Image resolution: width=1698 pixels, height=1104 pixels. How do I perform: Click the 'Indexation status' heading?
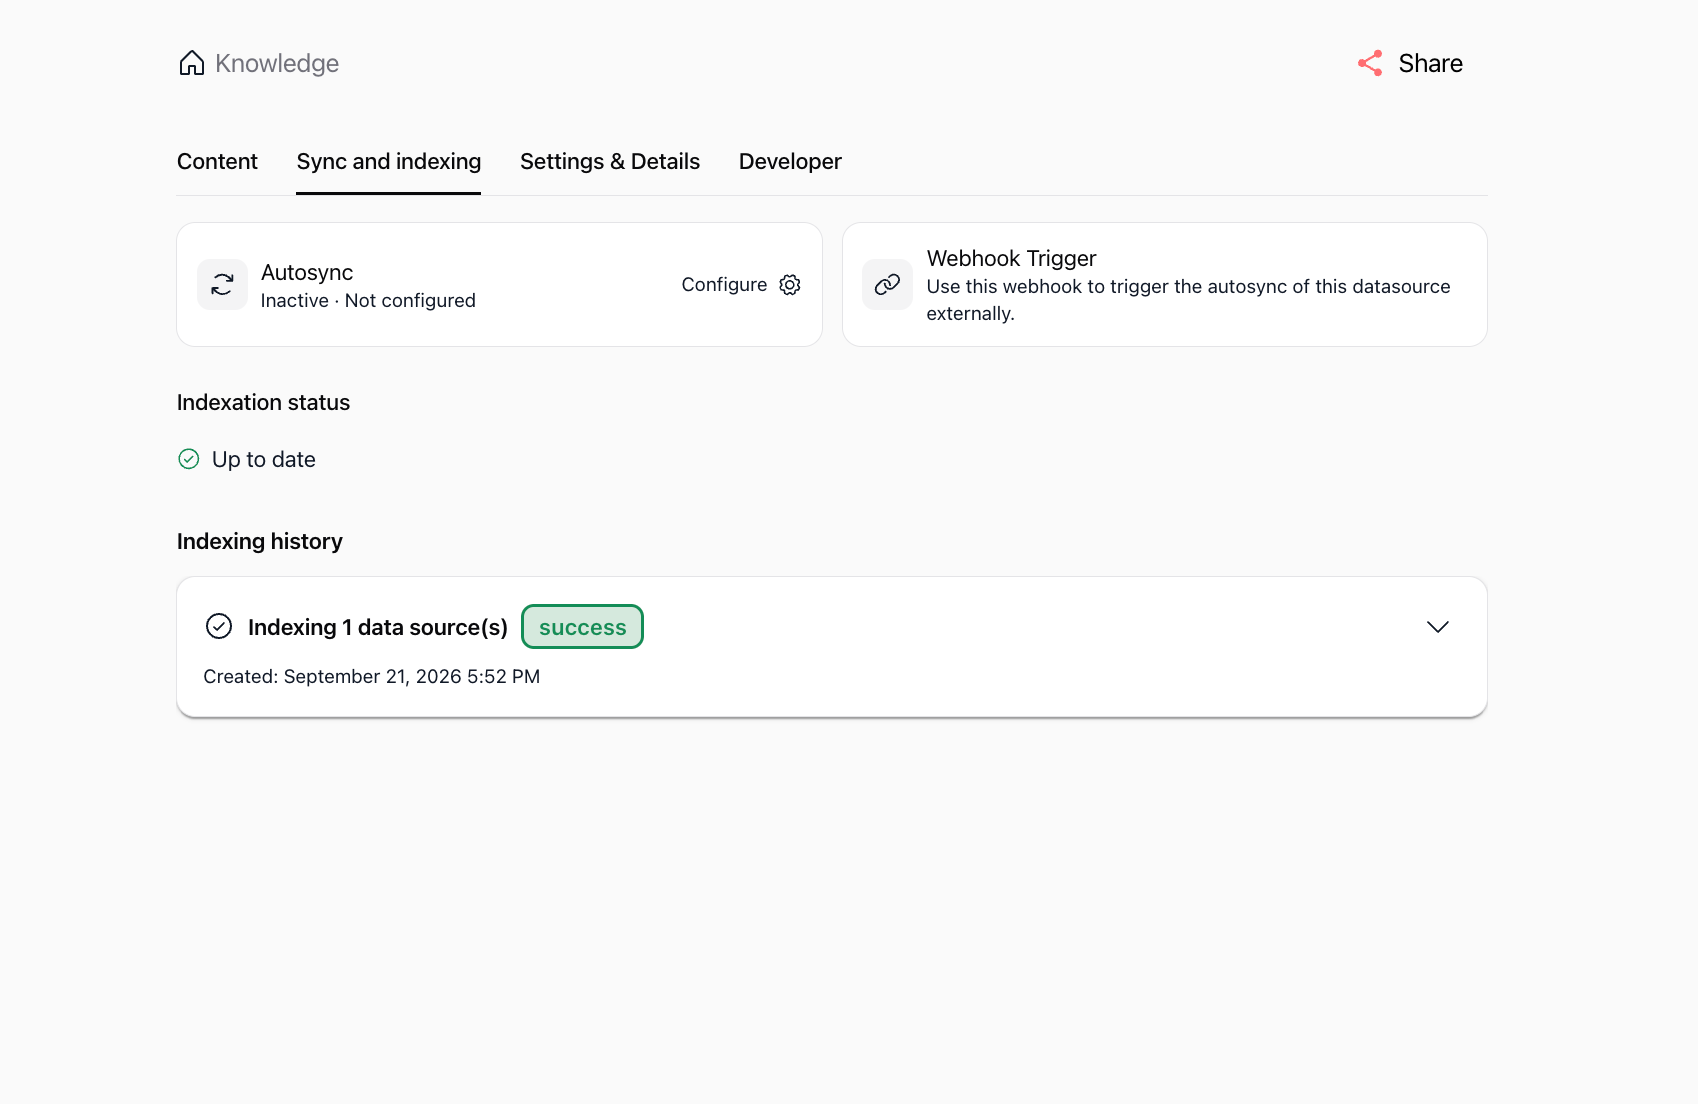point(263,402)
